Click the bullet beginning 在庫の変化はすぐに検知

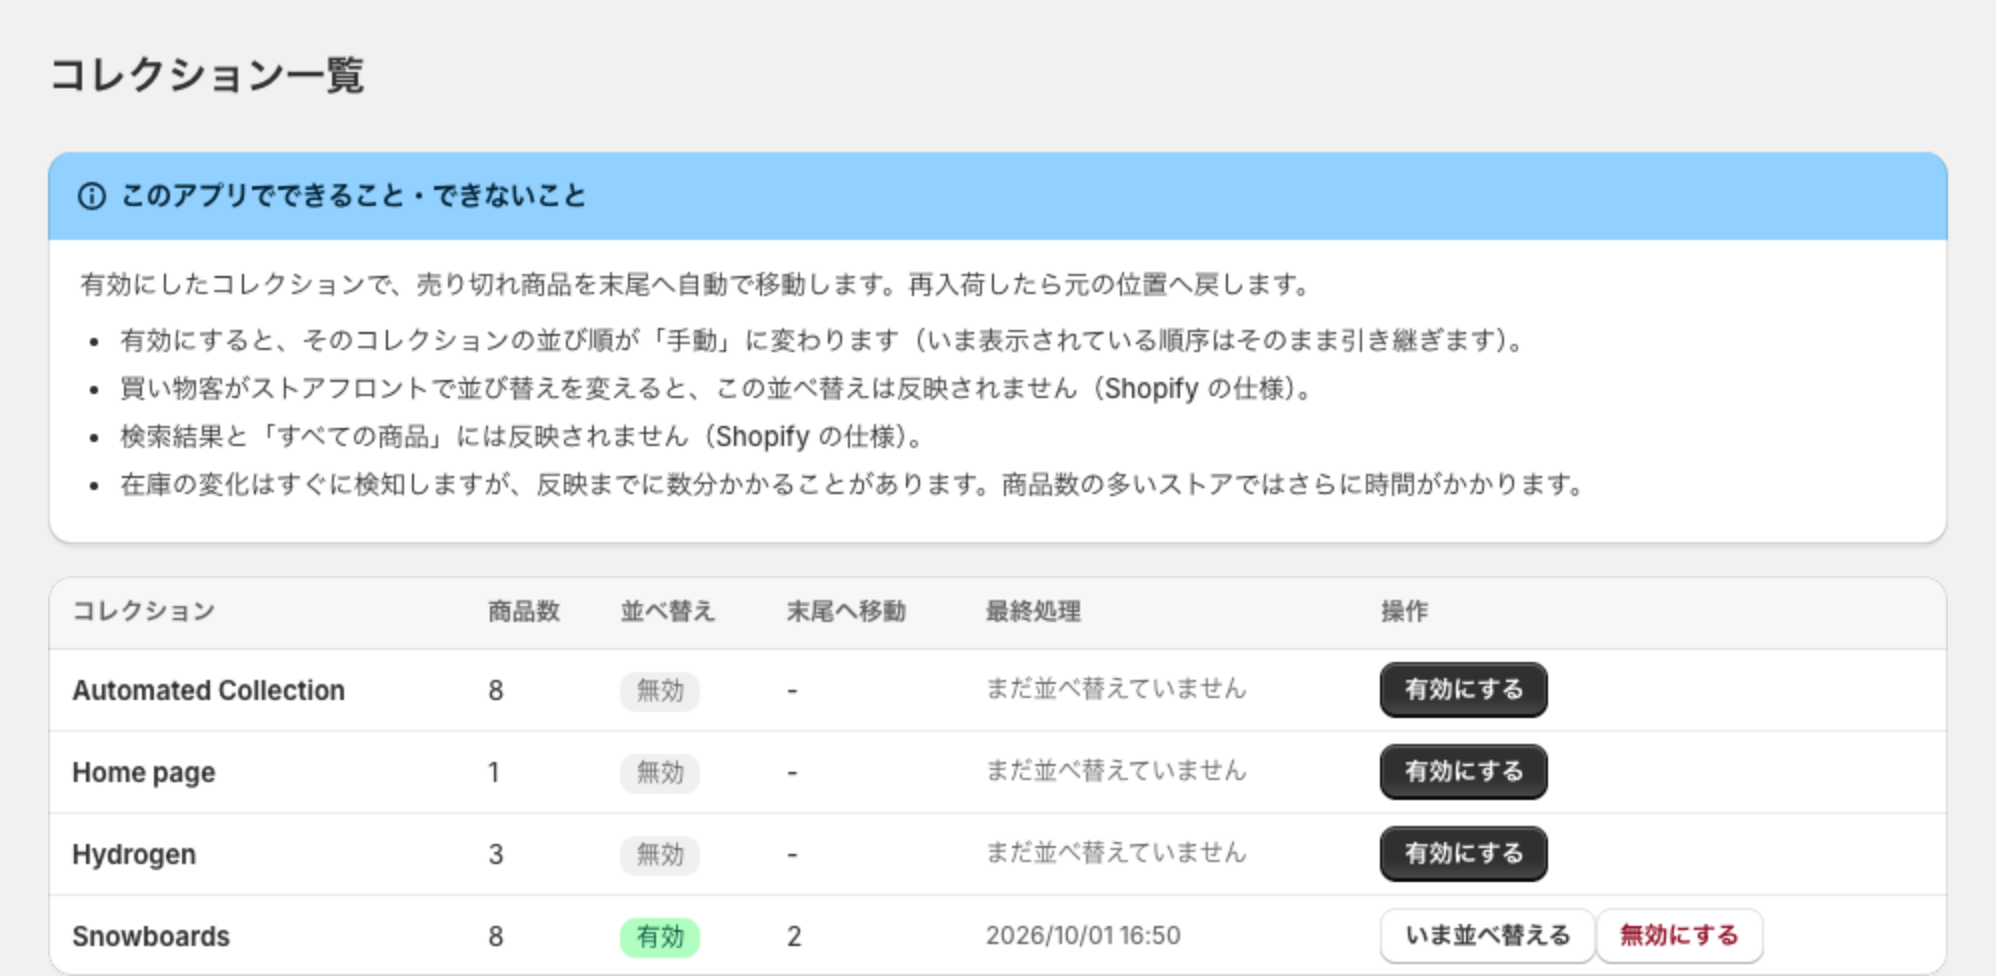point(854,485)
